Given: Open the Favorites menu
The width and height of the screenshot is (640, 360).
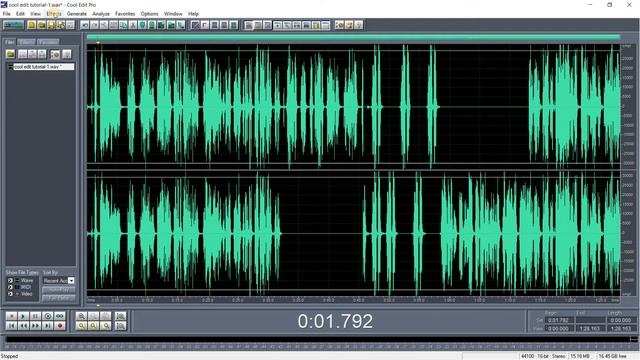Looking at the screenshot, I should [x=125, y=14].
